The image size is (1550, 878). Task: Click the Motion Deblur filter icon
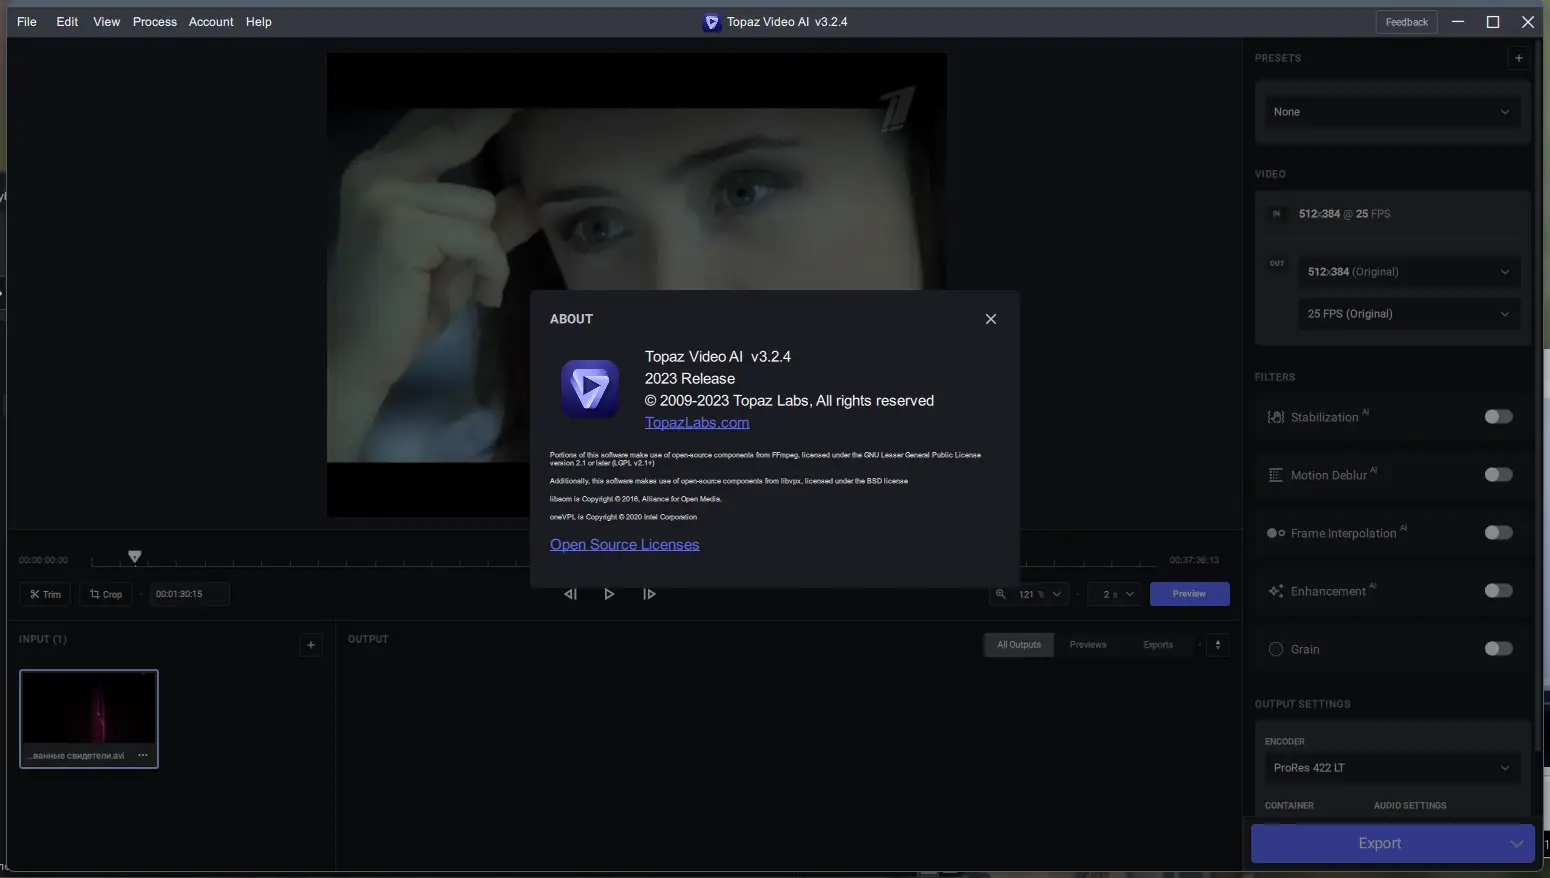(1276, 475)
